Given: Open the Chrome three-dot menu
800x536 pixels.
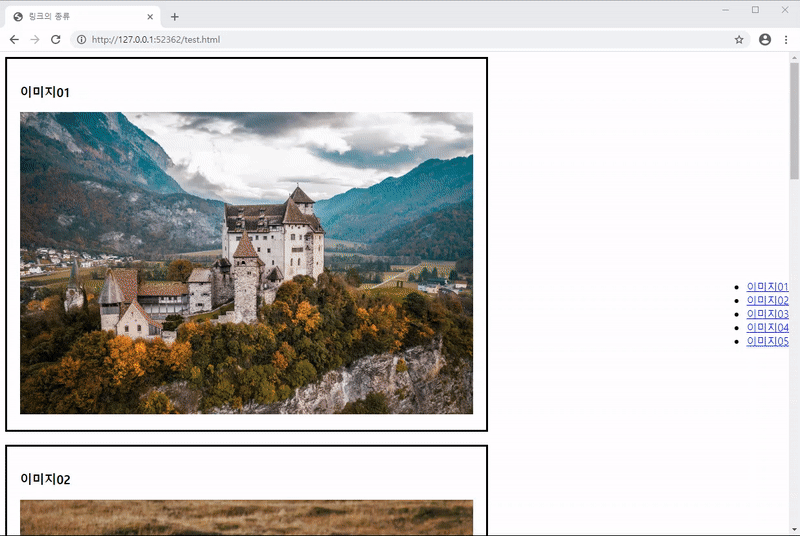Looking at the screenshot, I should [x=786, y=39].
